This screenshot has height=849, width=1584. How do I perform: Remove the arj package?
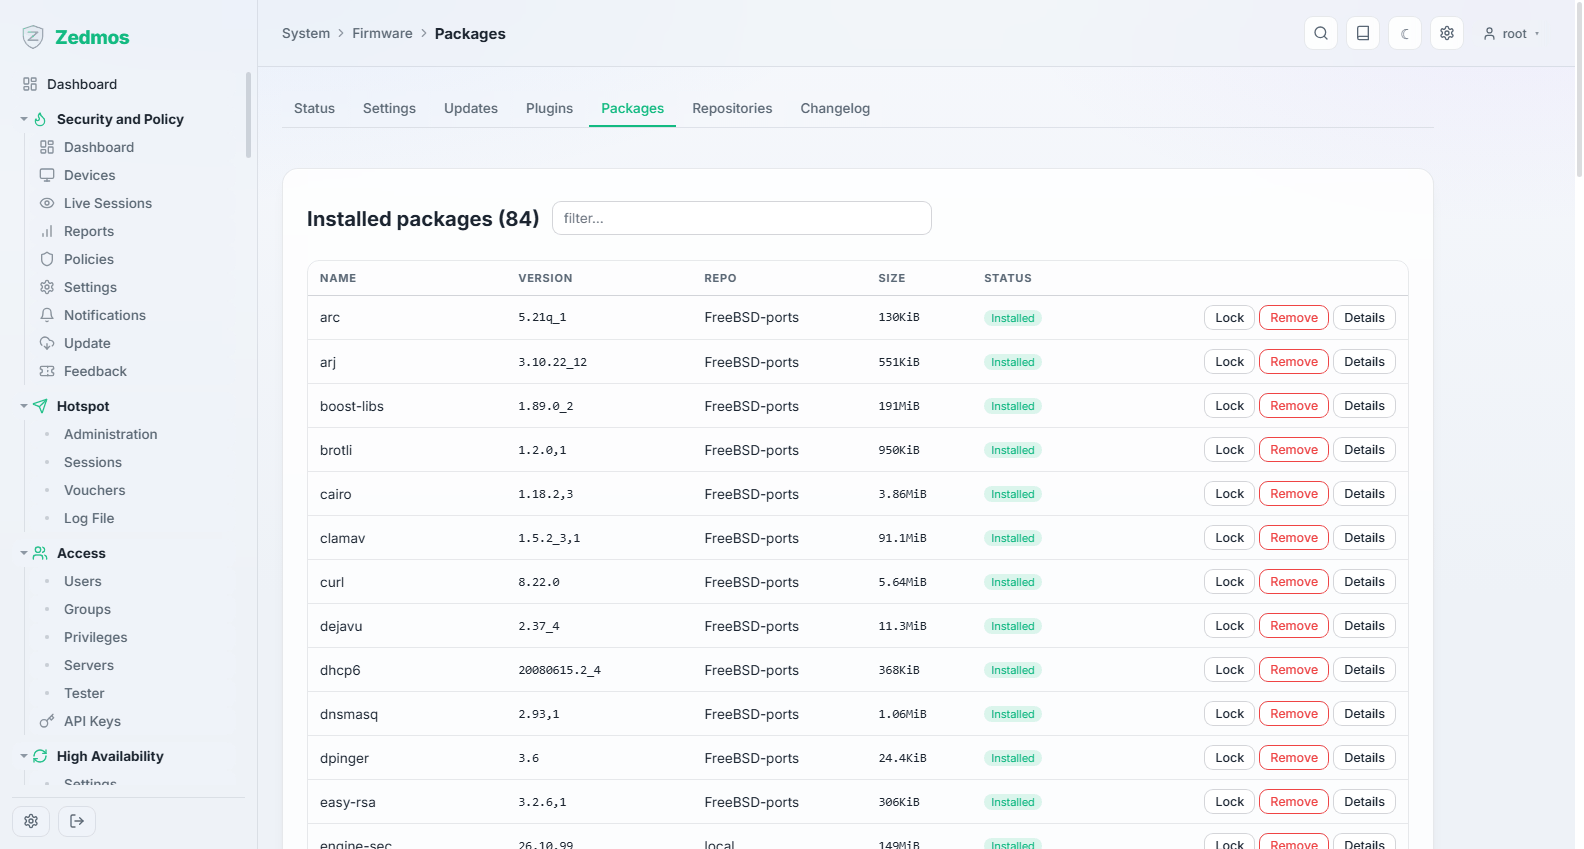pyautogui.click(x=1294, y=362)
